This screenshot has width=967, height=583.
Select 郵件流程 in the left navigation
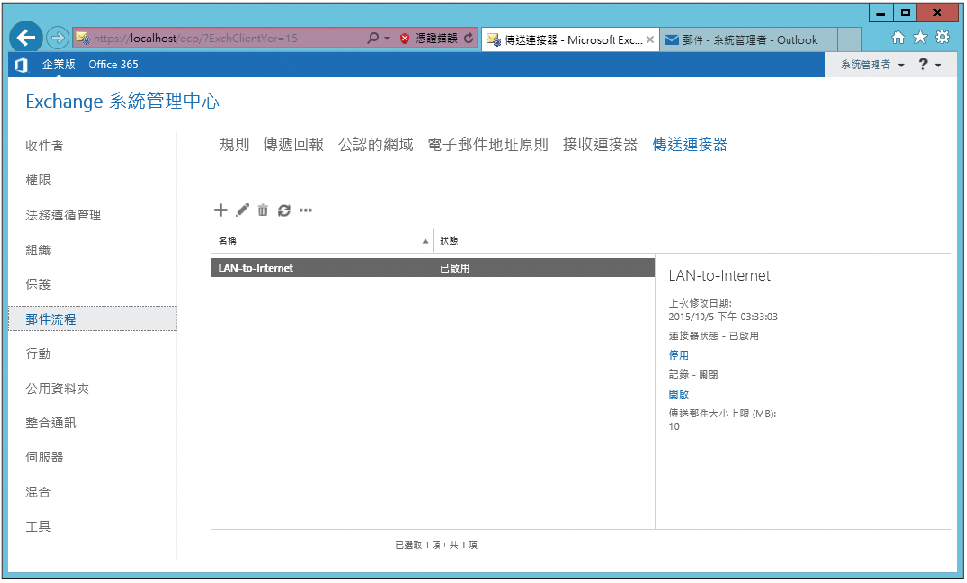click(x=93, y=319)
